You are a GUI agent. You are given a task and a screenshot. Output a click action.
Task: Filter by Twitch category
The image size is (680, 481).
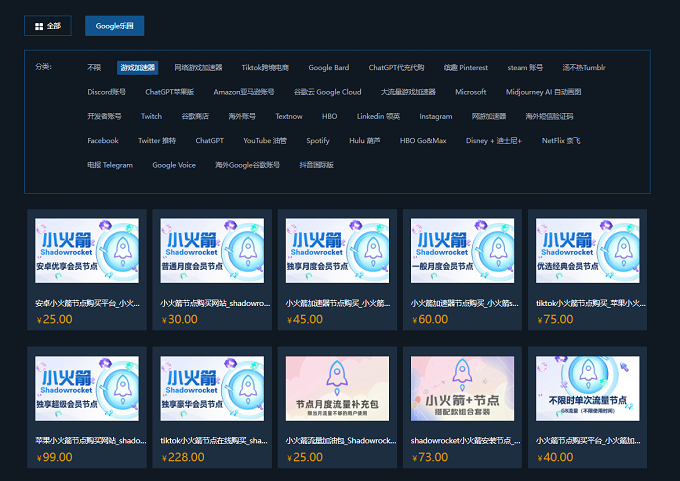(151, 116)
